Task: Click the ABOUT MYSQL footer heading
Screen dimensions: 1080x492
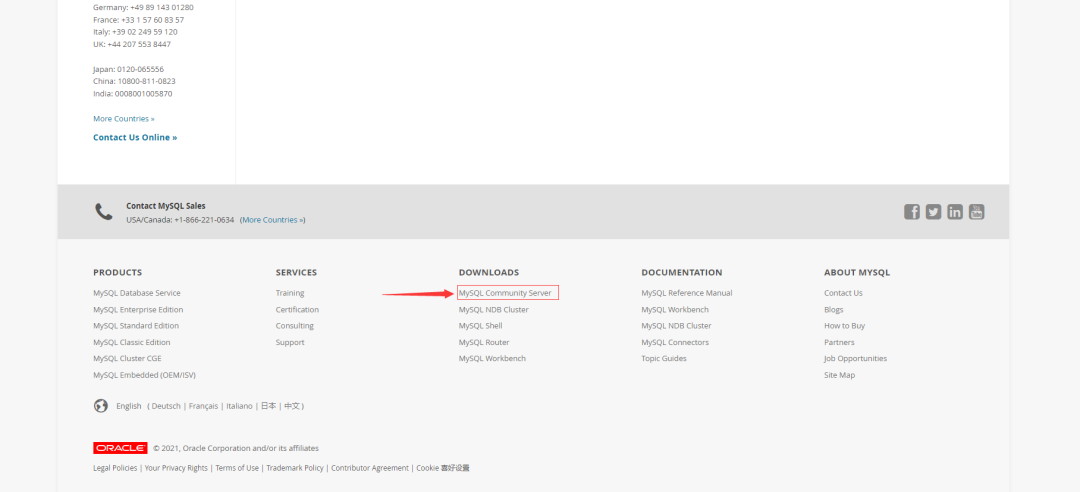Action: pyautogui.click(x=857, y=272)
